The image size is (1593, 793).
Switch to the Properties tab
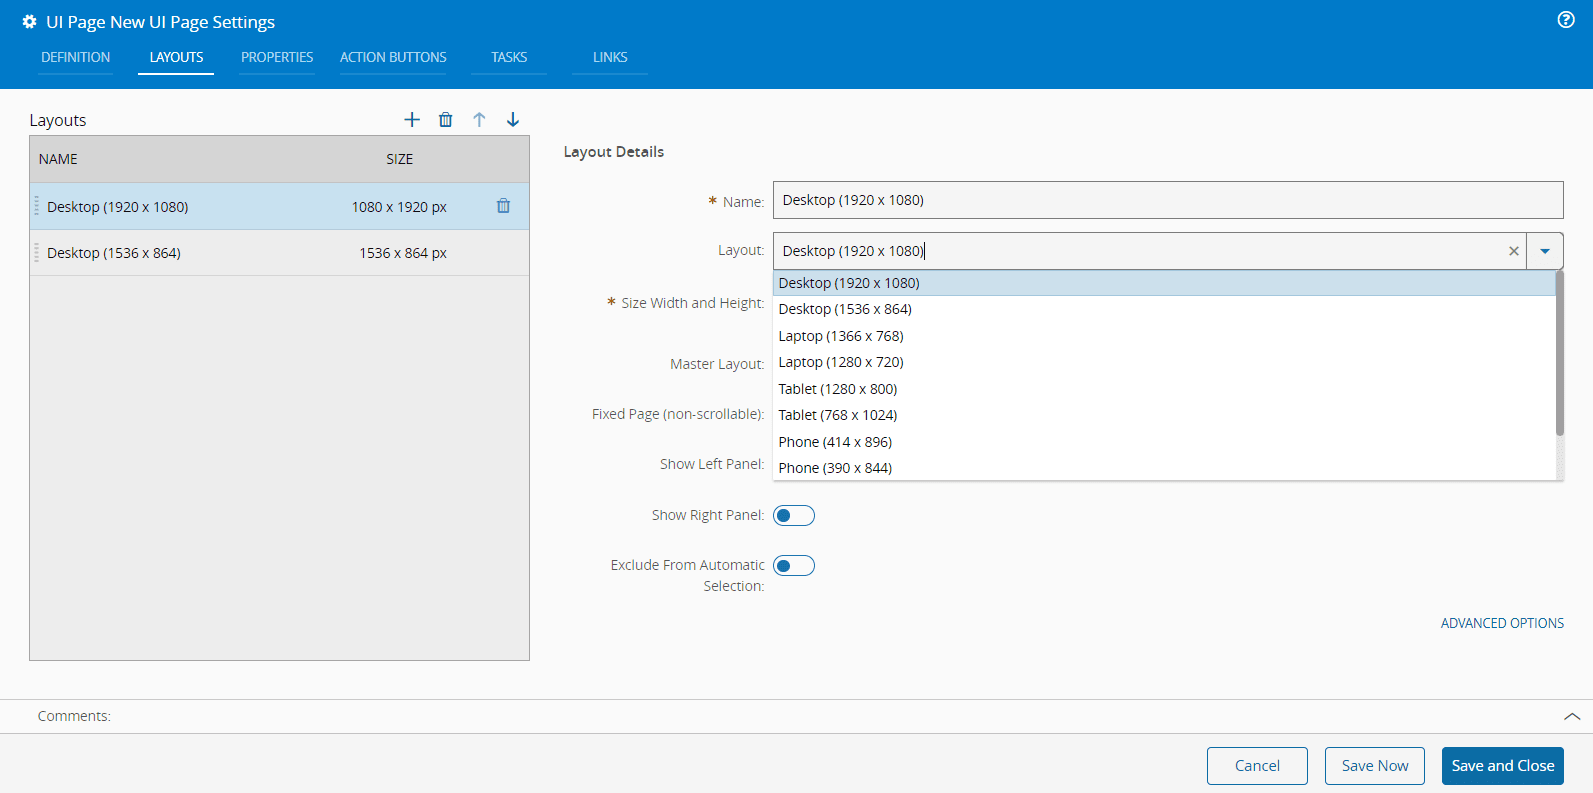[x=277, y=57]
